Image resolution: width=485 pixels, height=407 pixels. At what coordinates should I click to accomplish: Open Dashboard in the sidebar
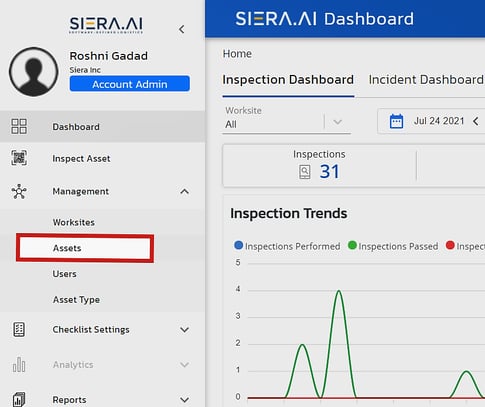click(102, 127)
